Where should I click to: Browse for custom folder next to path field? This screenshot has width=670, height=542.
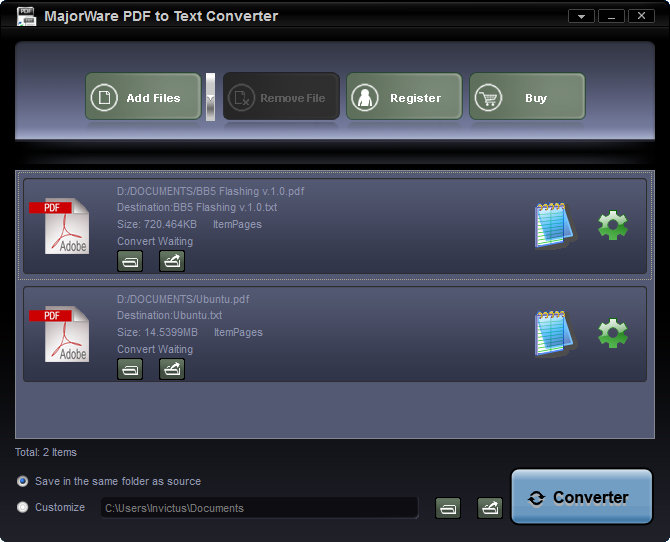pos(448,508)
